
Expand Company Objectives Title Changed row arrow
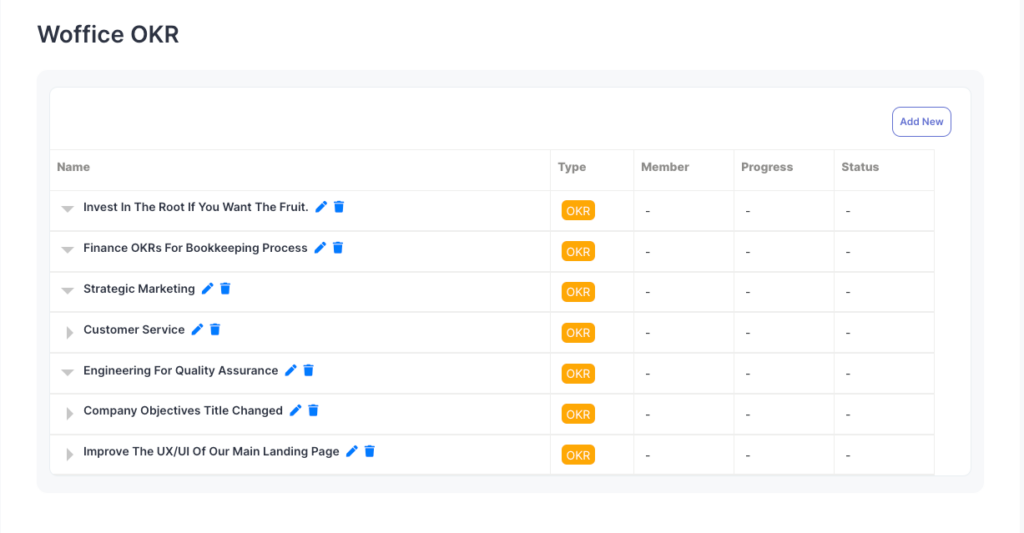(x=69, y=413)
